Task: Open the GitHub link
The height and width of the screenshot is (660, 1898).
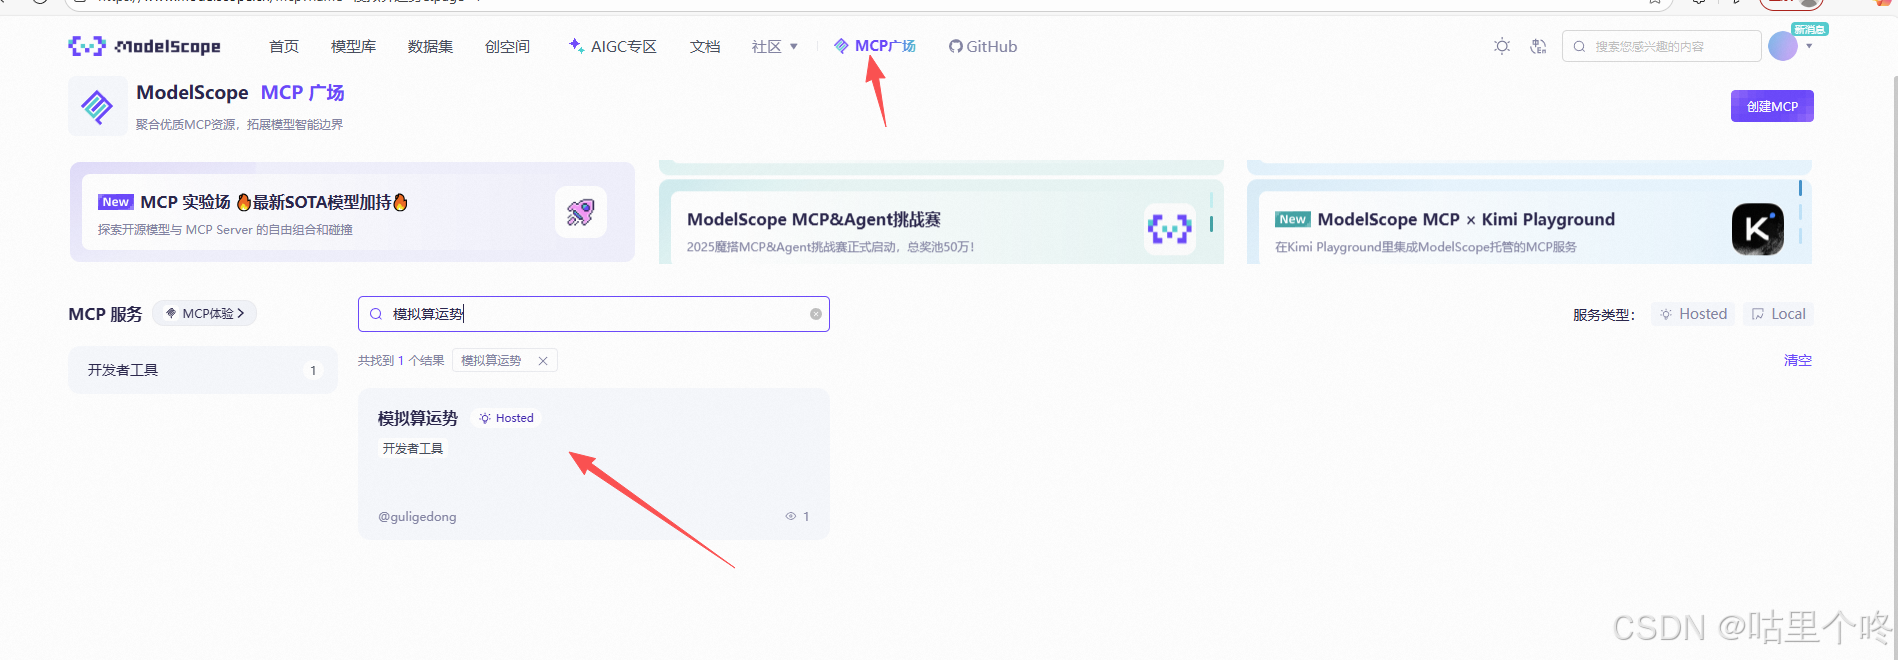Action: pyautogui.click(x=983, y=46)
